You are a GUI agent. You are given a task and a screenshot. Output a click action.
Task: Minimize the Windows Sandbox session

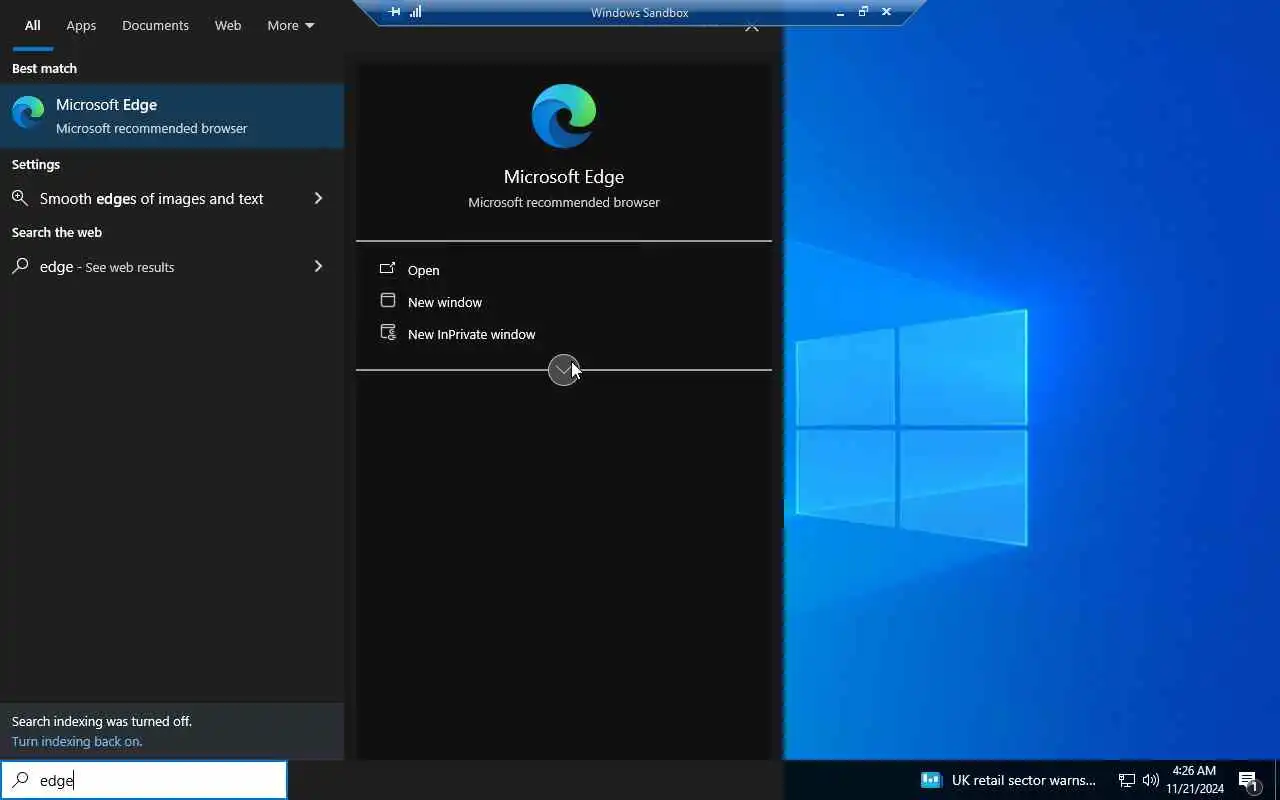840,12
